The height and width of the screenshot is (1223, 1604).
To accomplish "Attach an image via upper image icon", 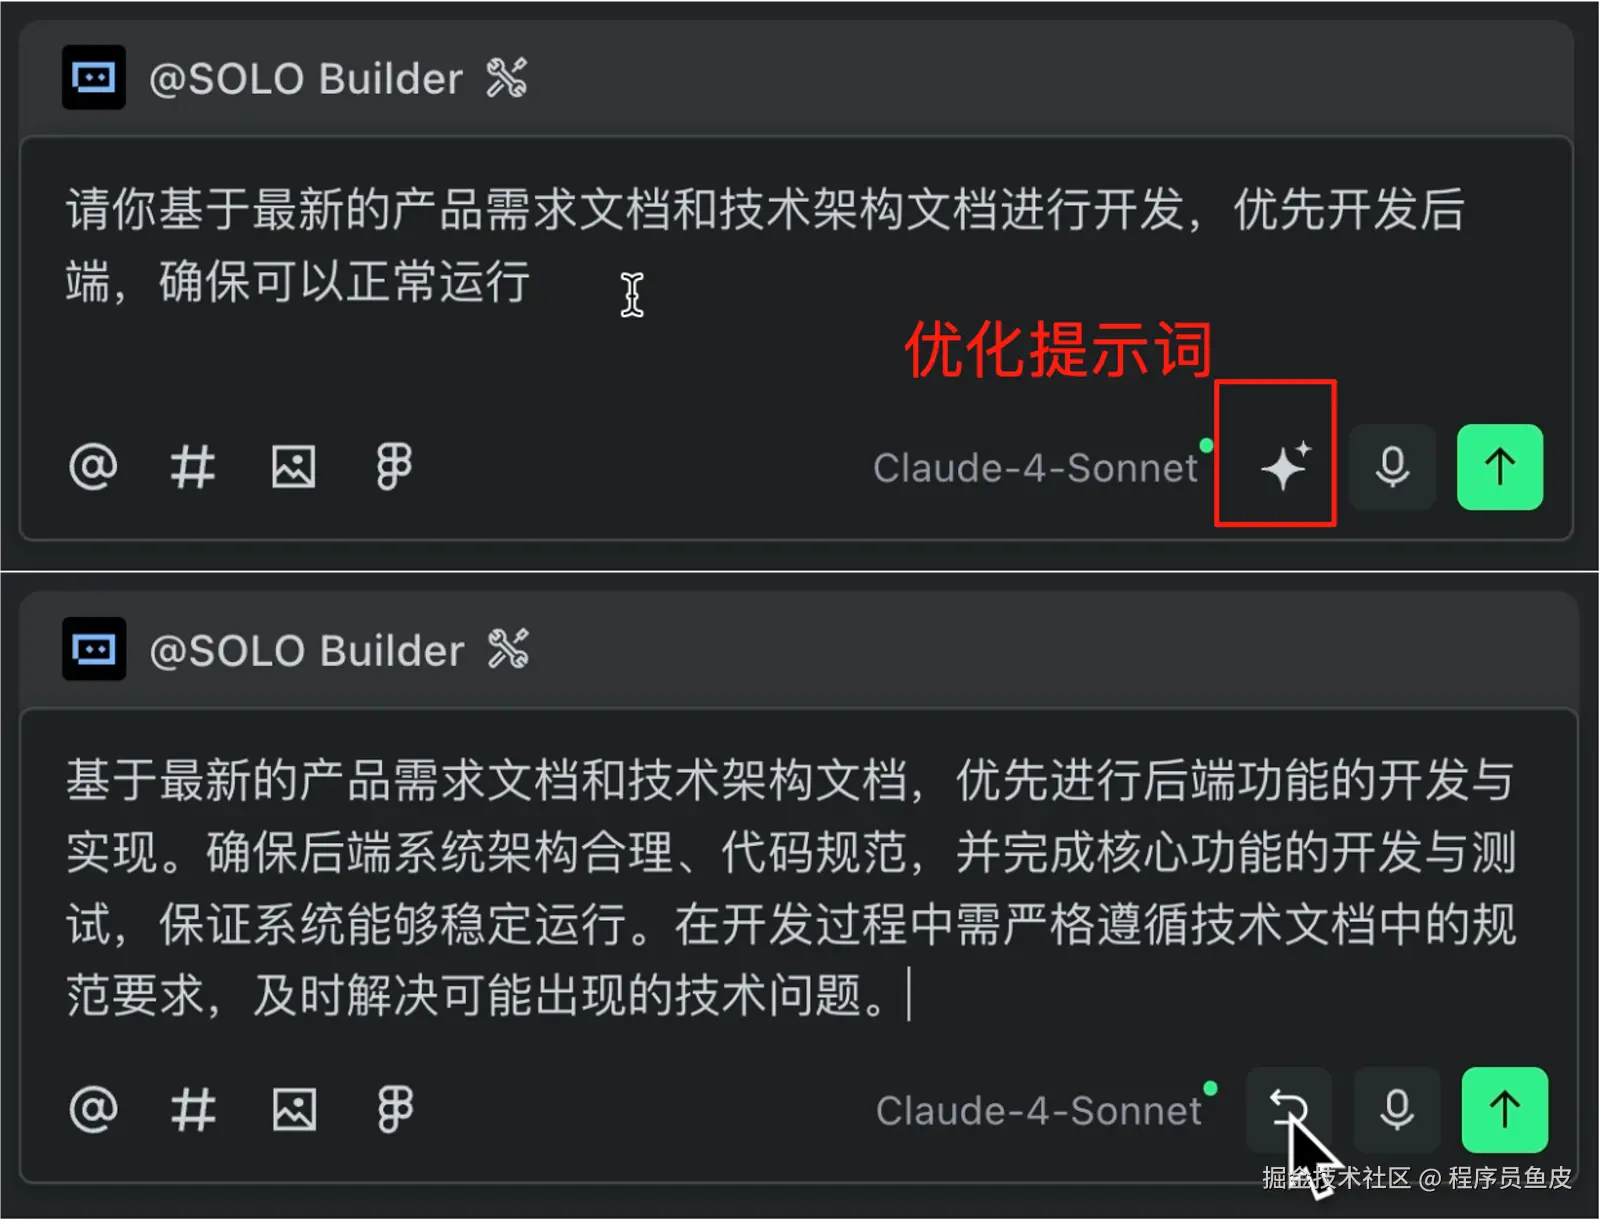I will [x=294, y=467].
